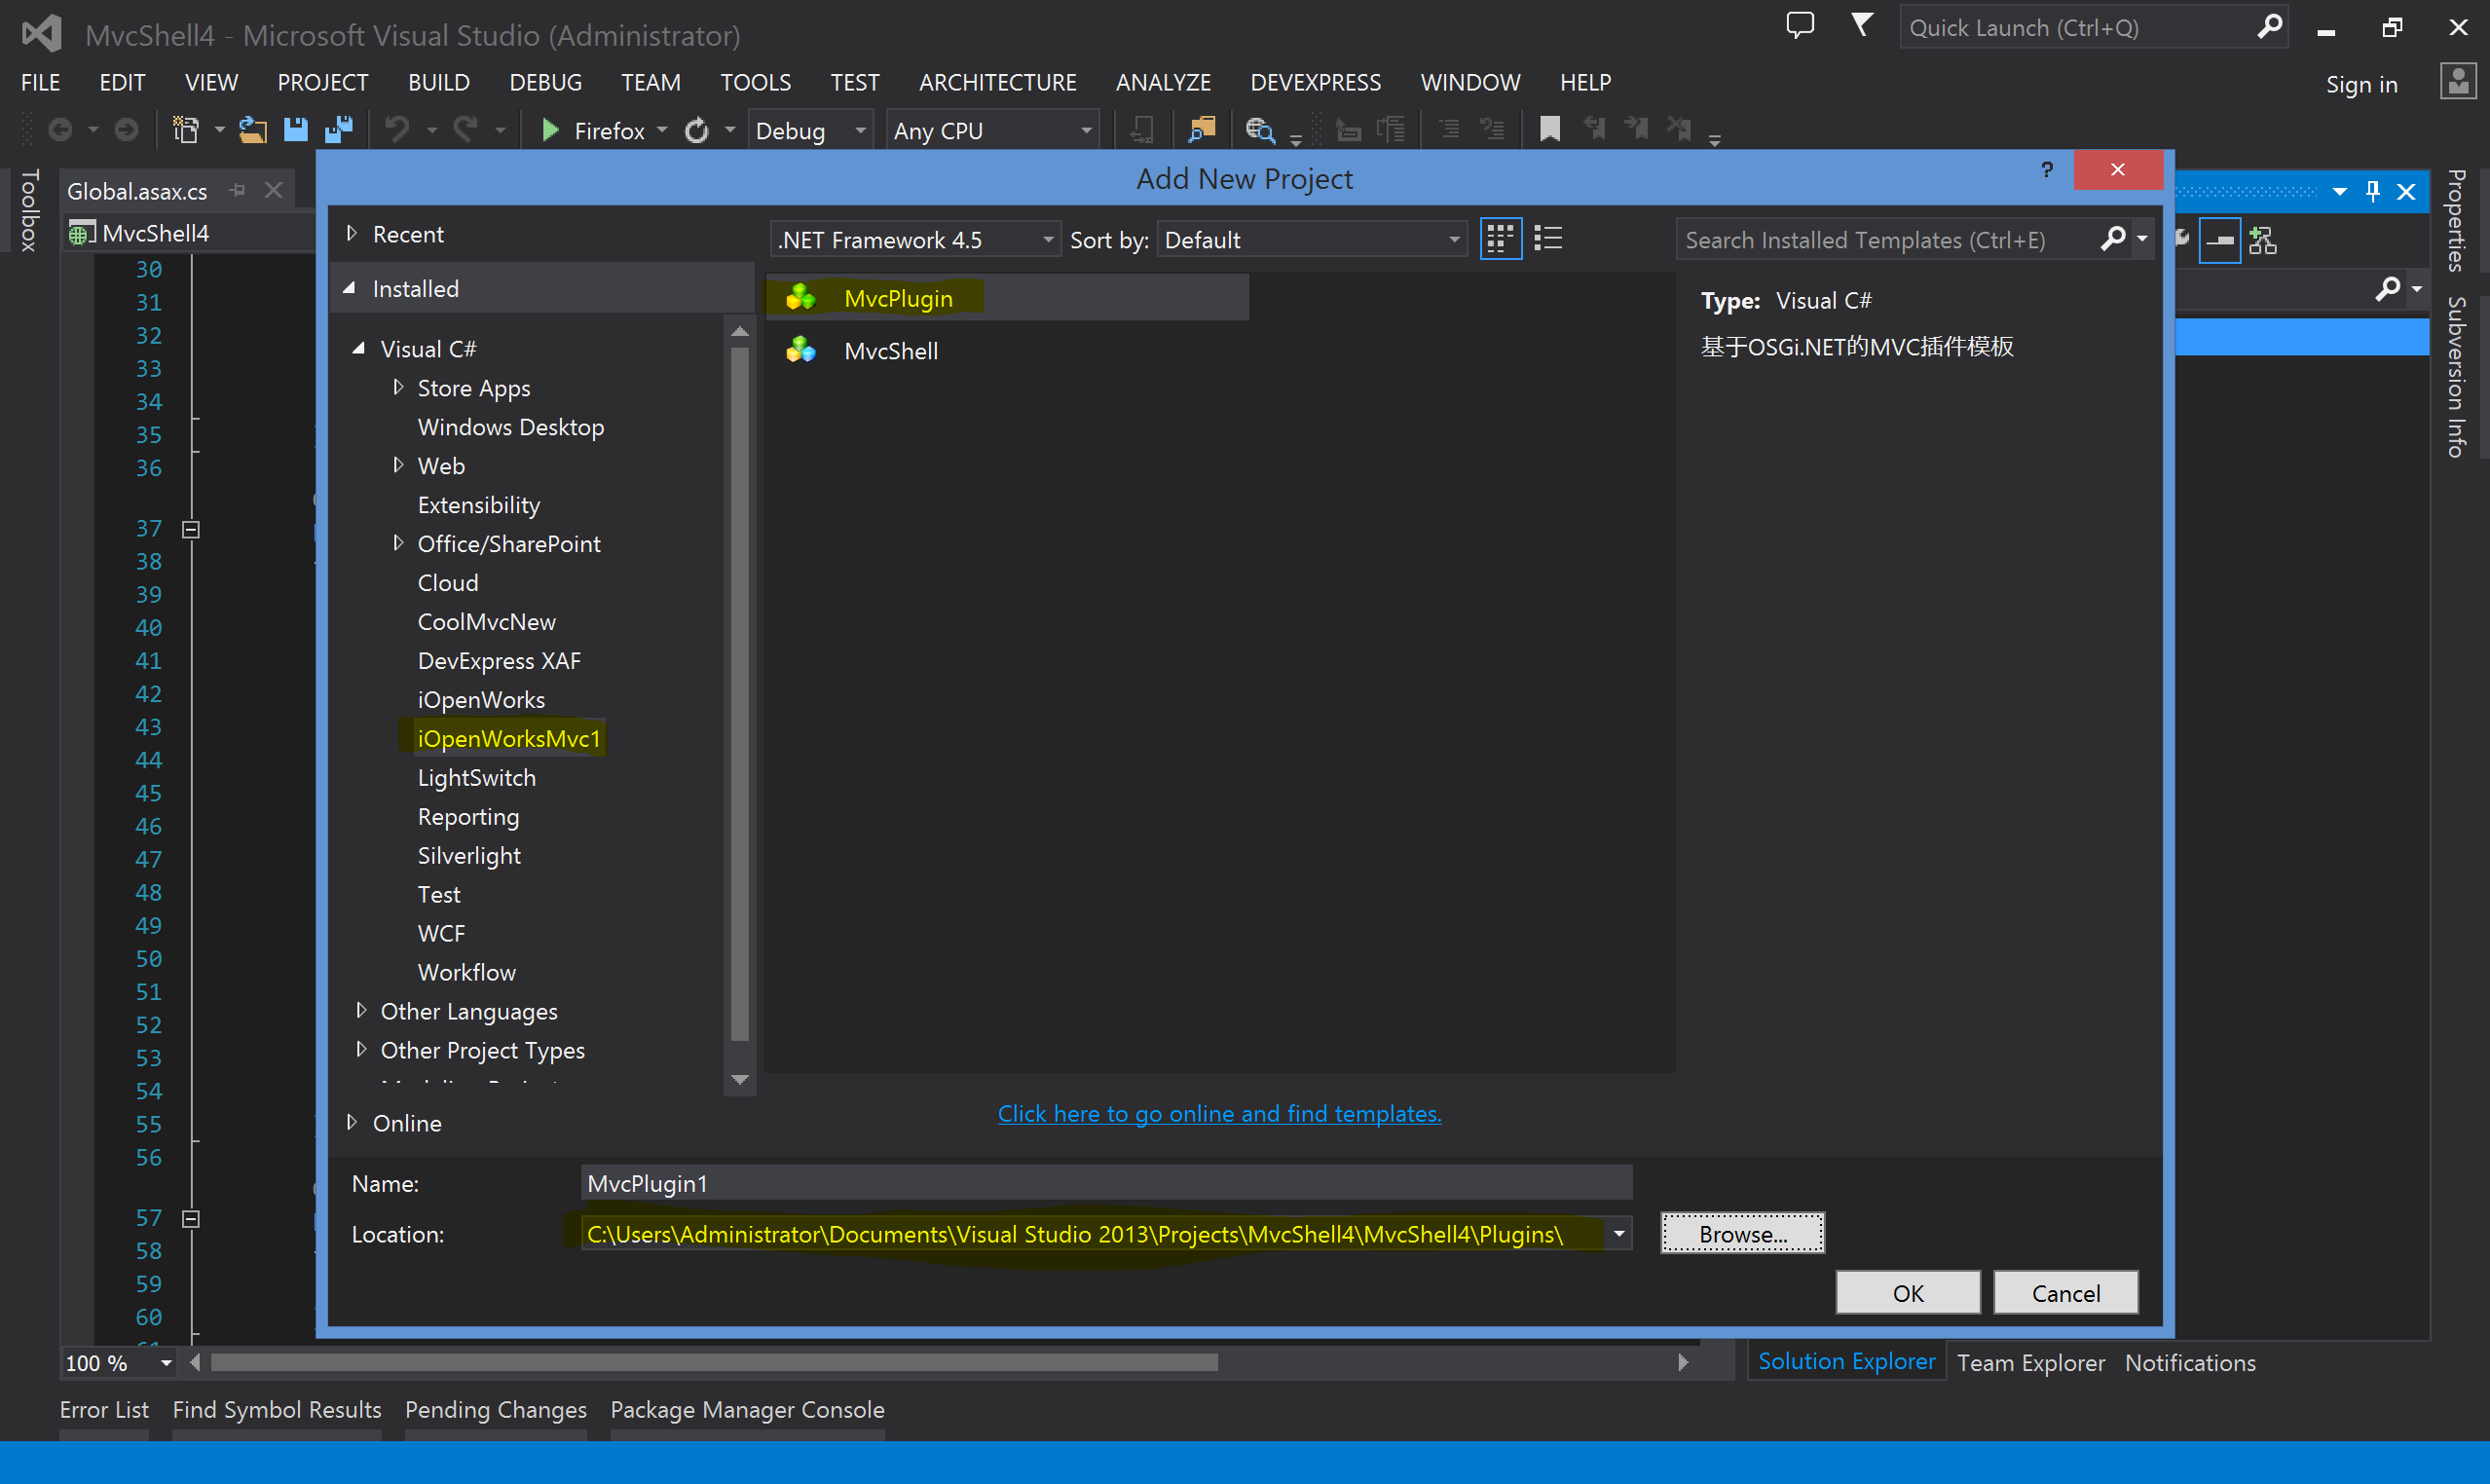Click the Solution Explorer view class diagram icon
Image resolution: width=2490 pixels, height=1484 pixels.
pyautogui.click(x=2262, y=240)
